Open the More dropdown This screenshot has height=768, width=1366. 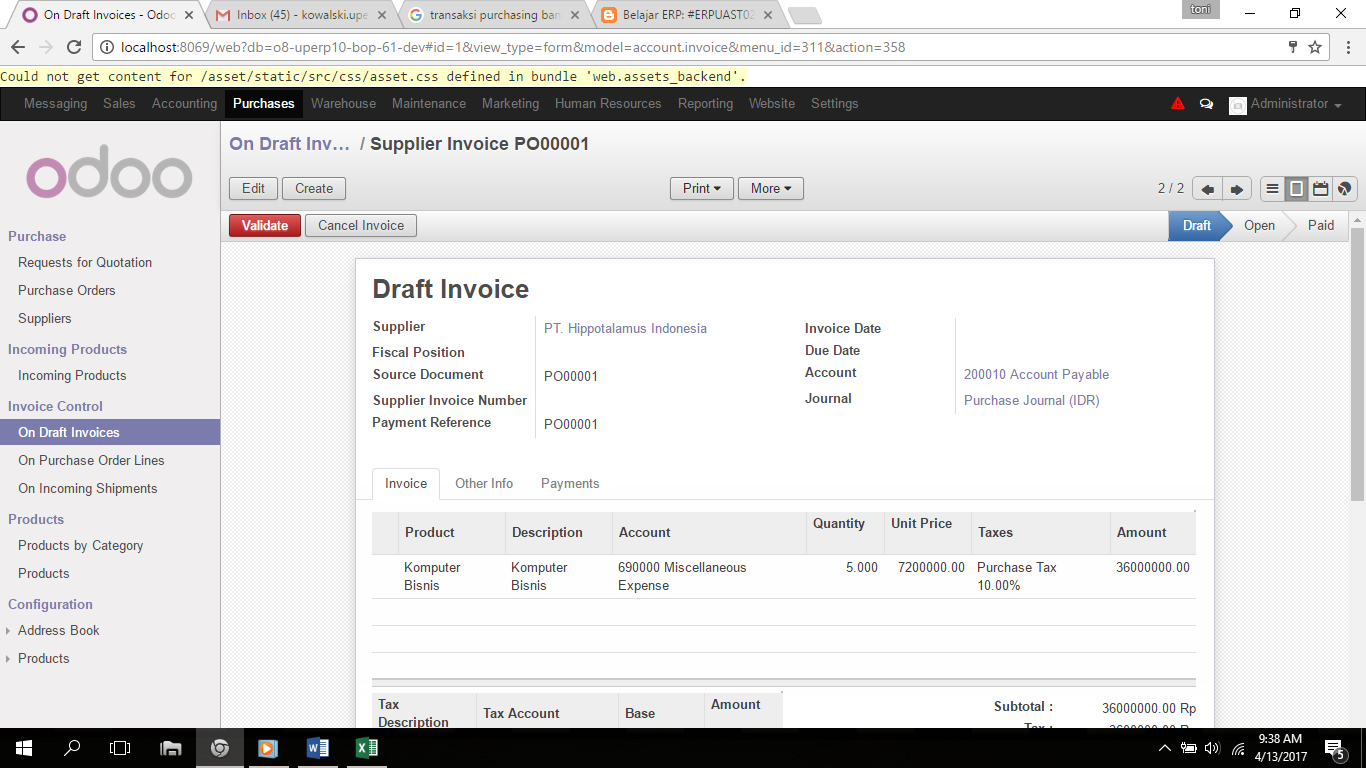point(770,188)
